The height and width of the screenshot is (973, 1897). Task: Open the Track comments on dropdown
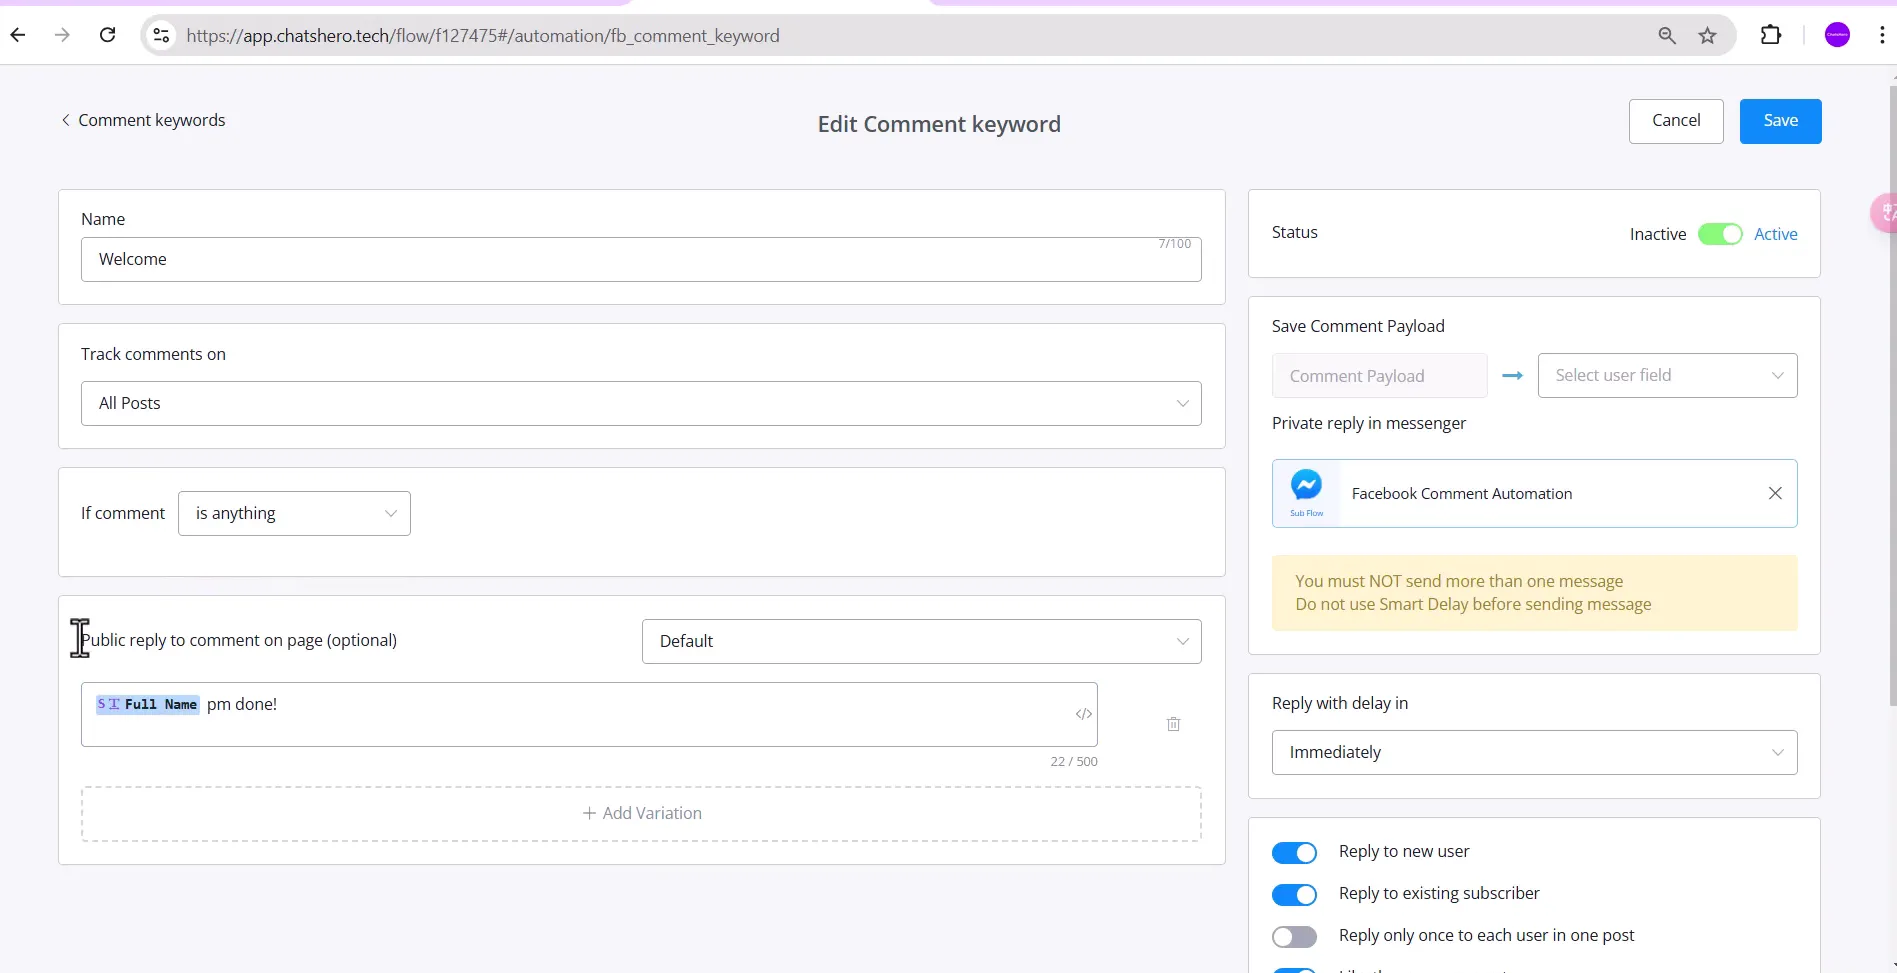641,403
